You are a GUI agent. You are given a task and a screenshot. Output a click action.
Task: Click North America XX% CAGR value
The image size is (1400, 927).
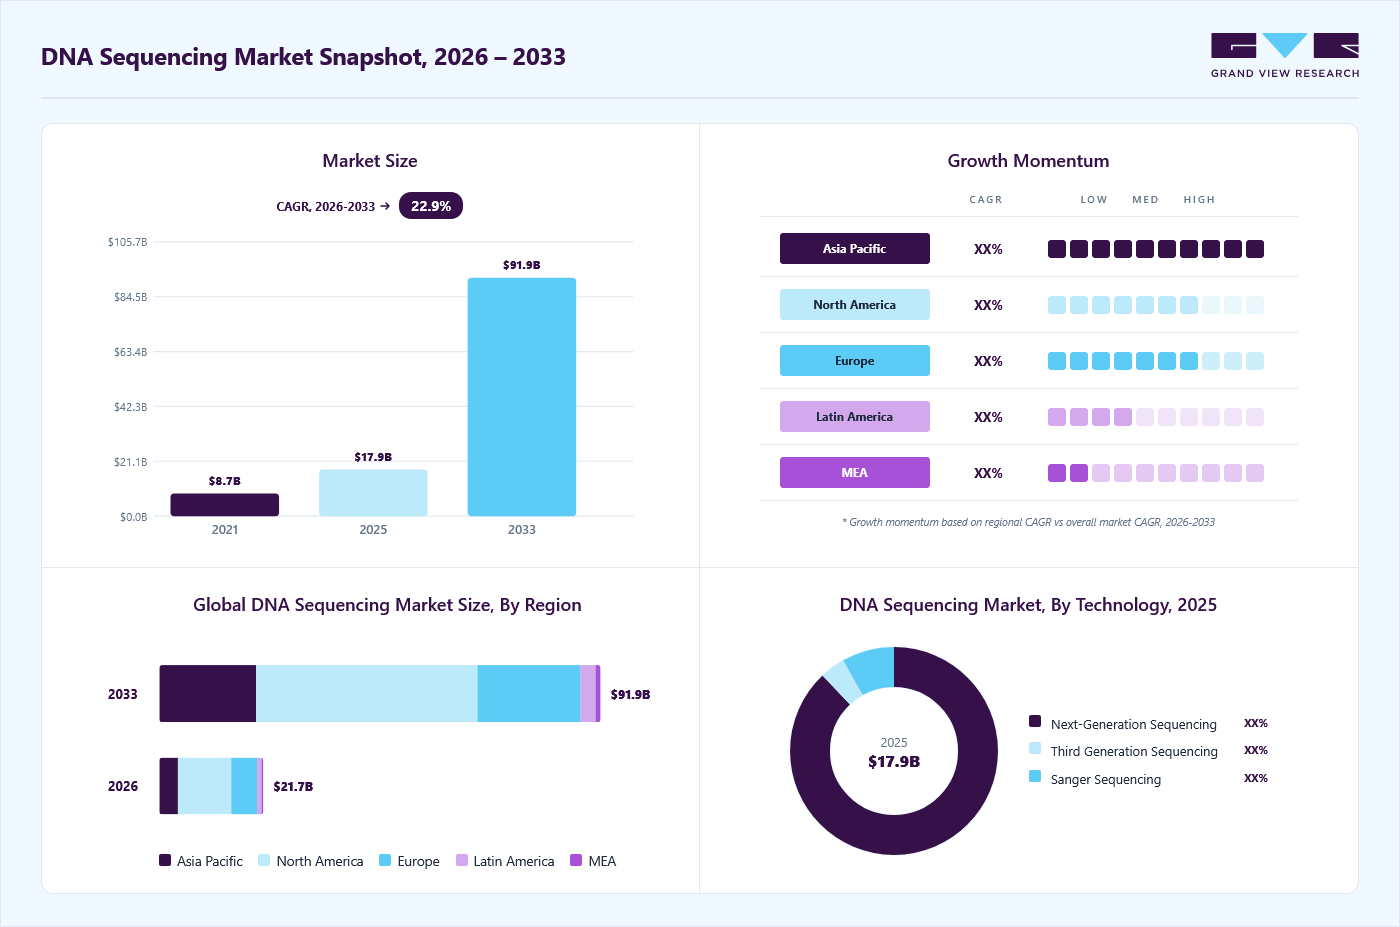pos(988,305)
